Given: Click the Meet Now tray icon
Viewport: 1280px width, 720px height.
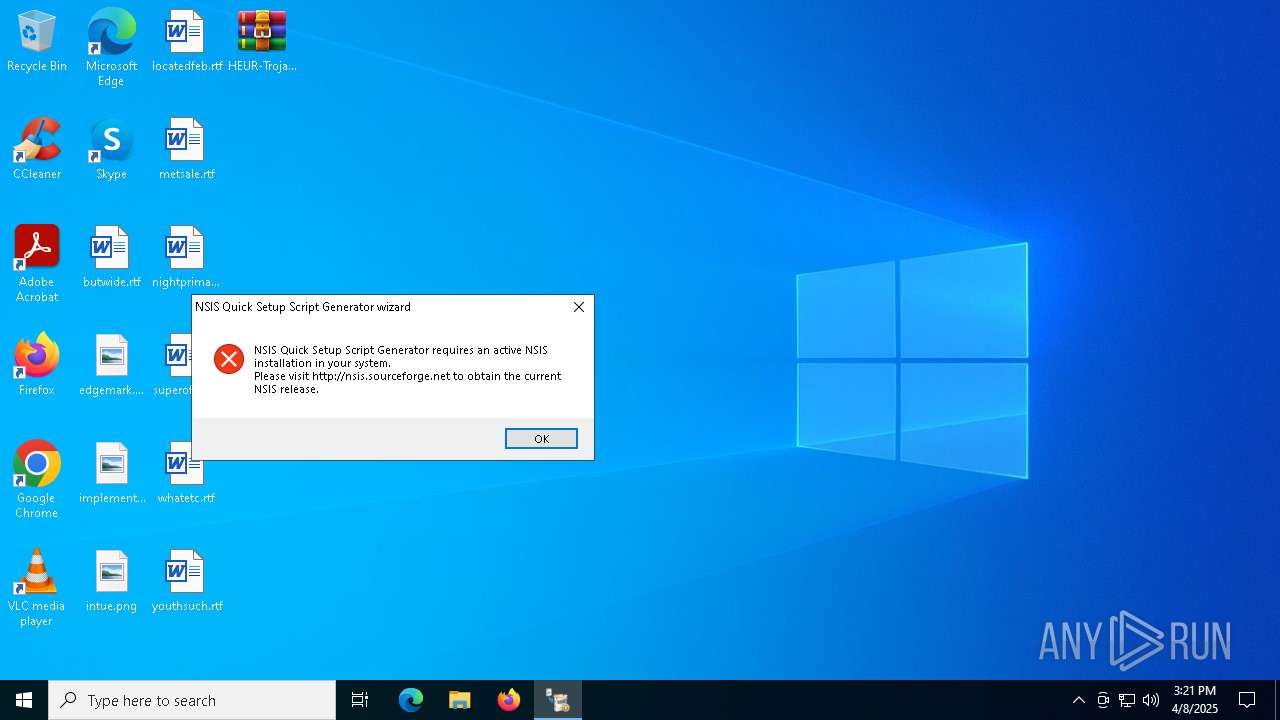Looking at the screenshot, I should [x=1103, y=700].
